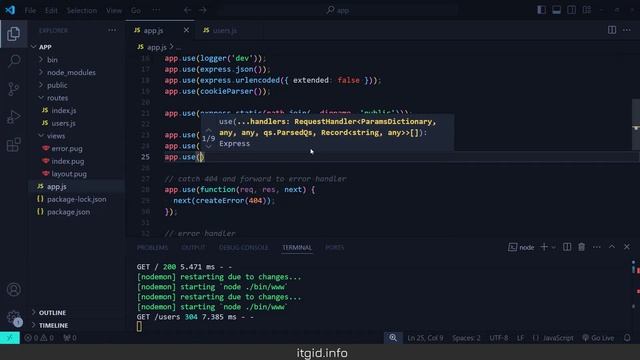Open Explorer views and more actions ellipsis

tap(112, 30)
